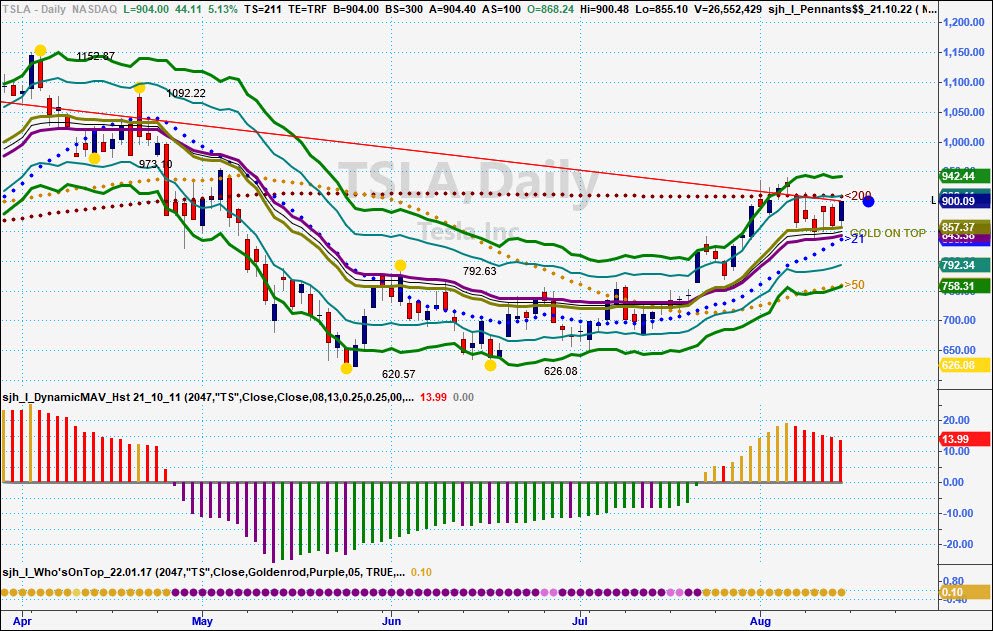The image size is (993, 631).
Task: Click the 1,200.00 price axis label
Action: click(964, 22)
